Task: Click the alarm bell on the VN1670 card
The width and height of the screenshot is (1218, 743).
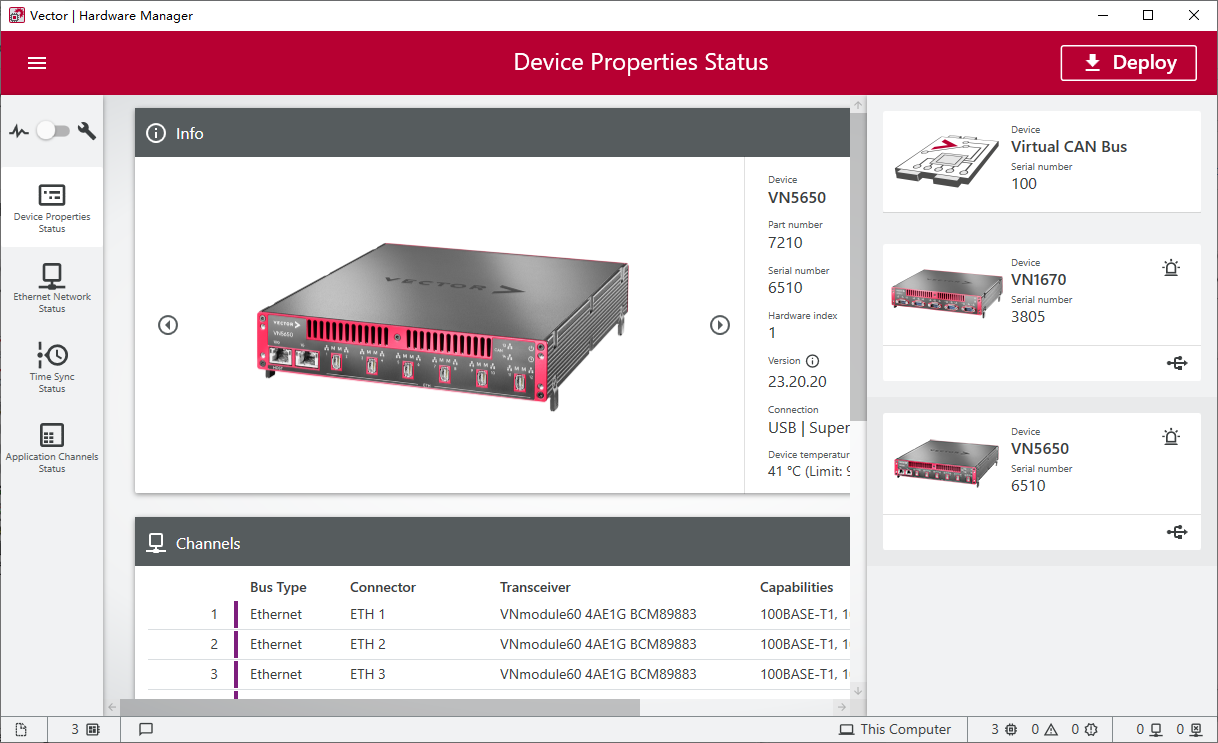Action: tap(1171, 268)
